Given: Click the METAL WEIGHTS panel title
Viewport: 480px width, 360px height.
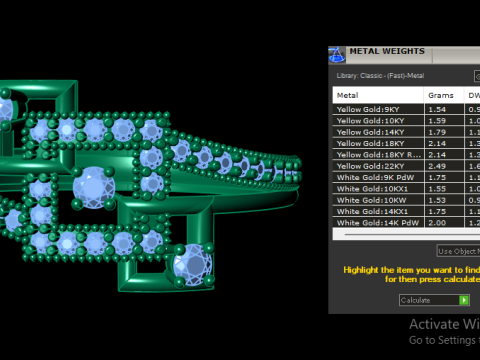Looking at the screenshot, I should tap(387, 51).
